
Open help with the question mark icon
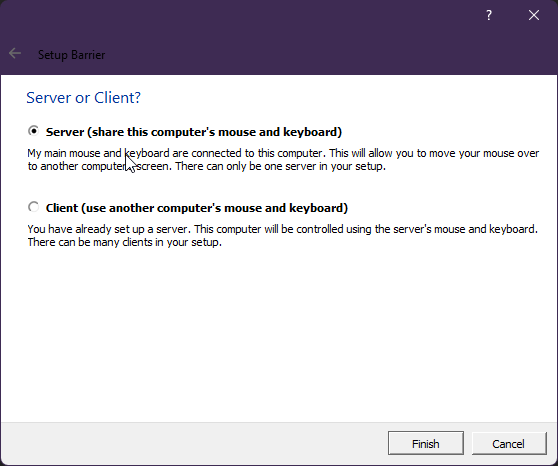pyautogui.click(x=489, y=15)
